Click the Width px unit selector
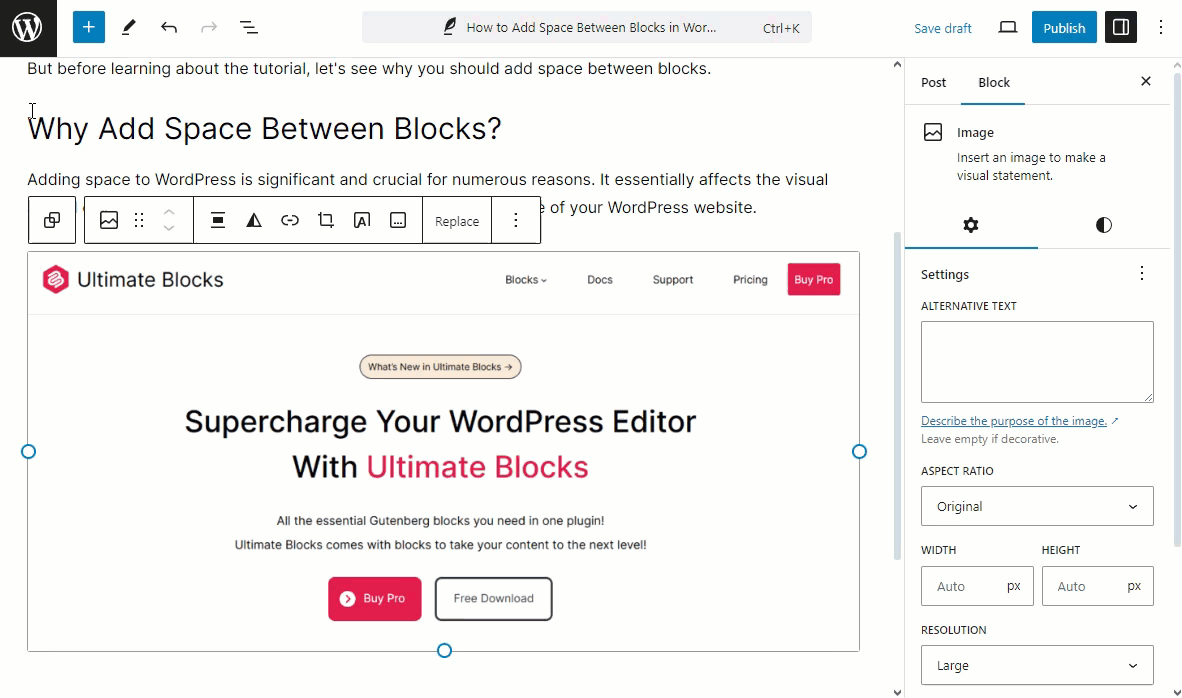 click(x=1014, y=586)
